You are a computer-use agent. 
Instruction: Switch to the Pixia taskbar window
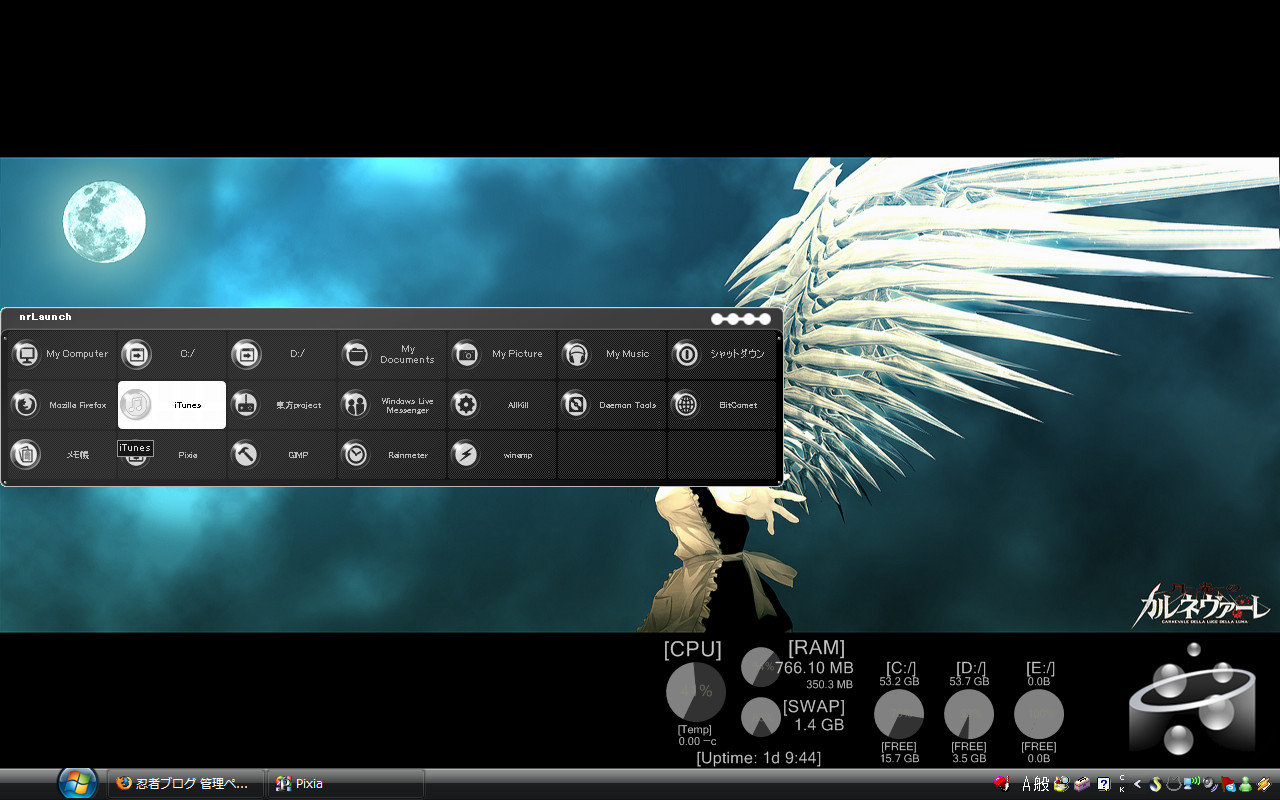click(x=346, y=784)
